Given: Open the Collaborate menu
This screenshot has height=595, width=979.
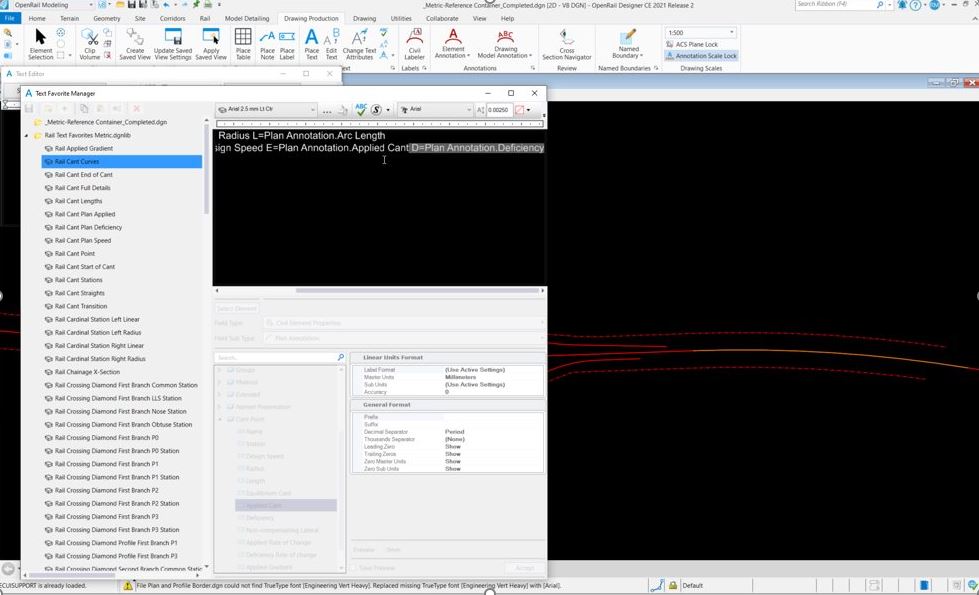Looking at the screenshot, I should click(x=440, y=17).
